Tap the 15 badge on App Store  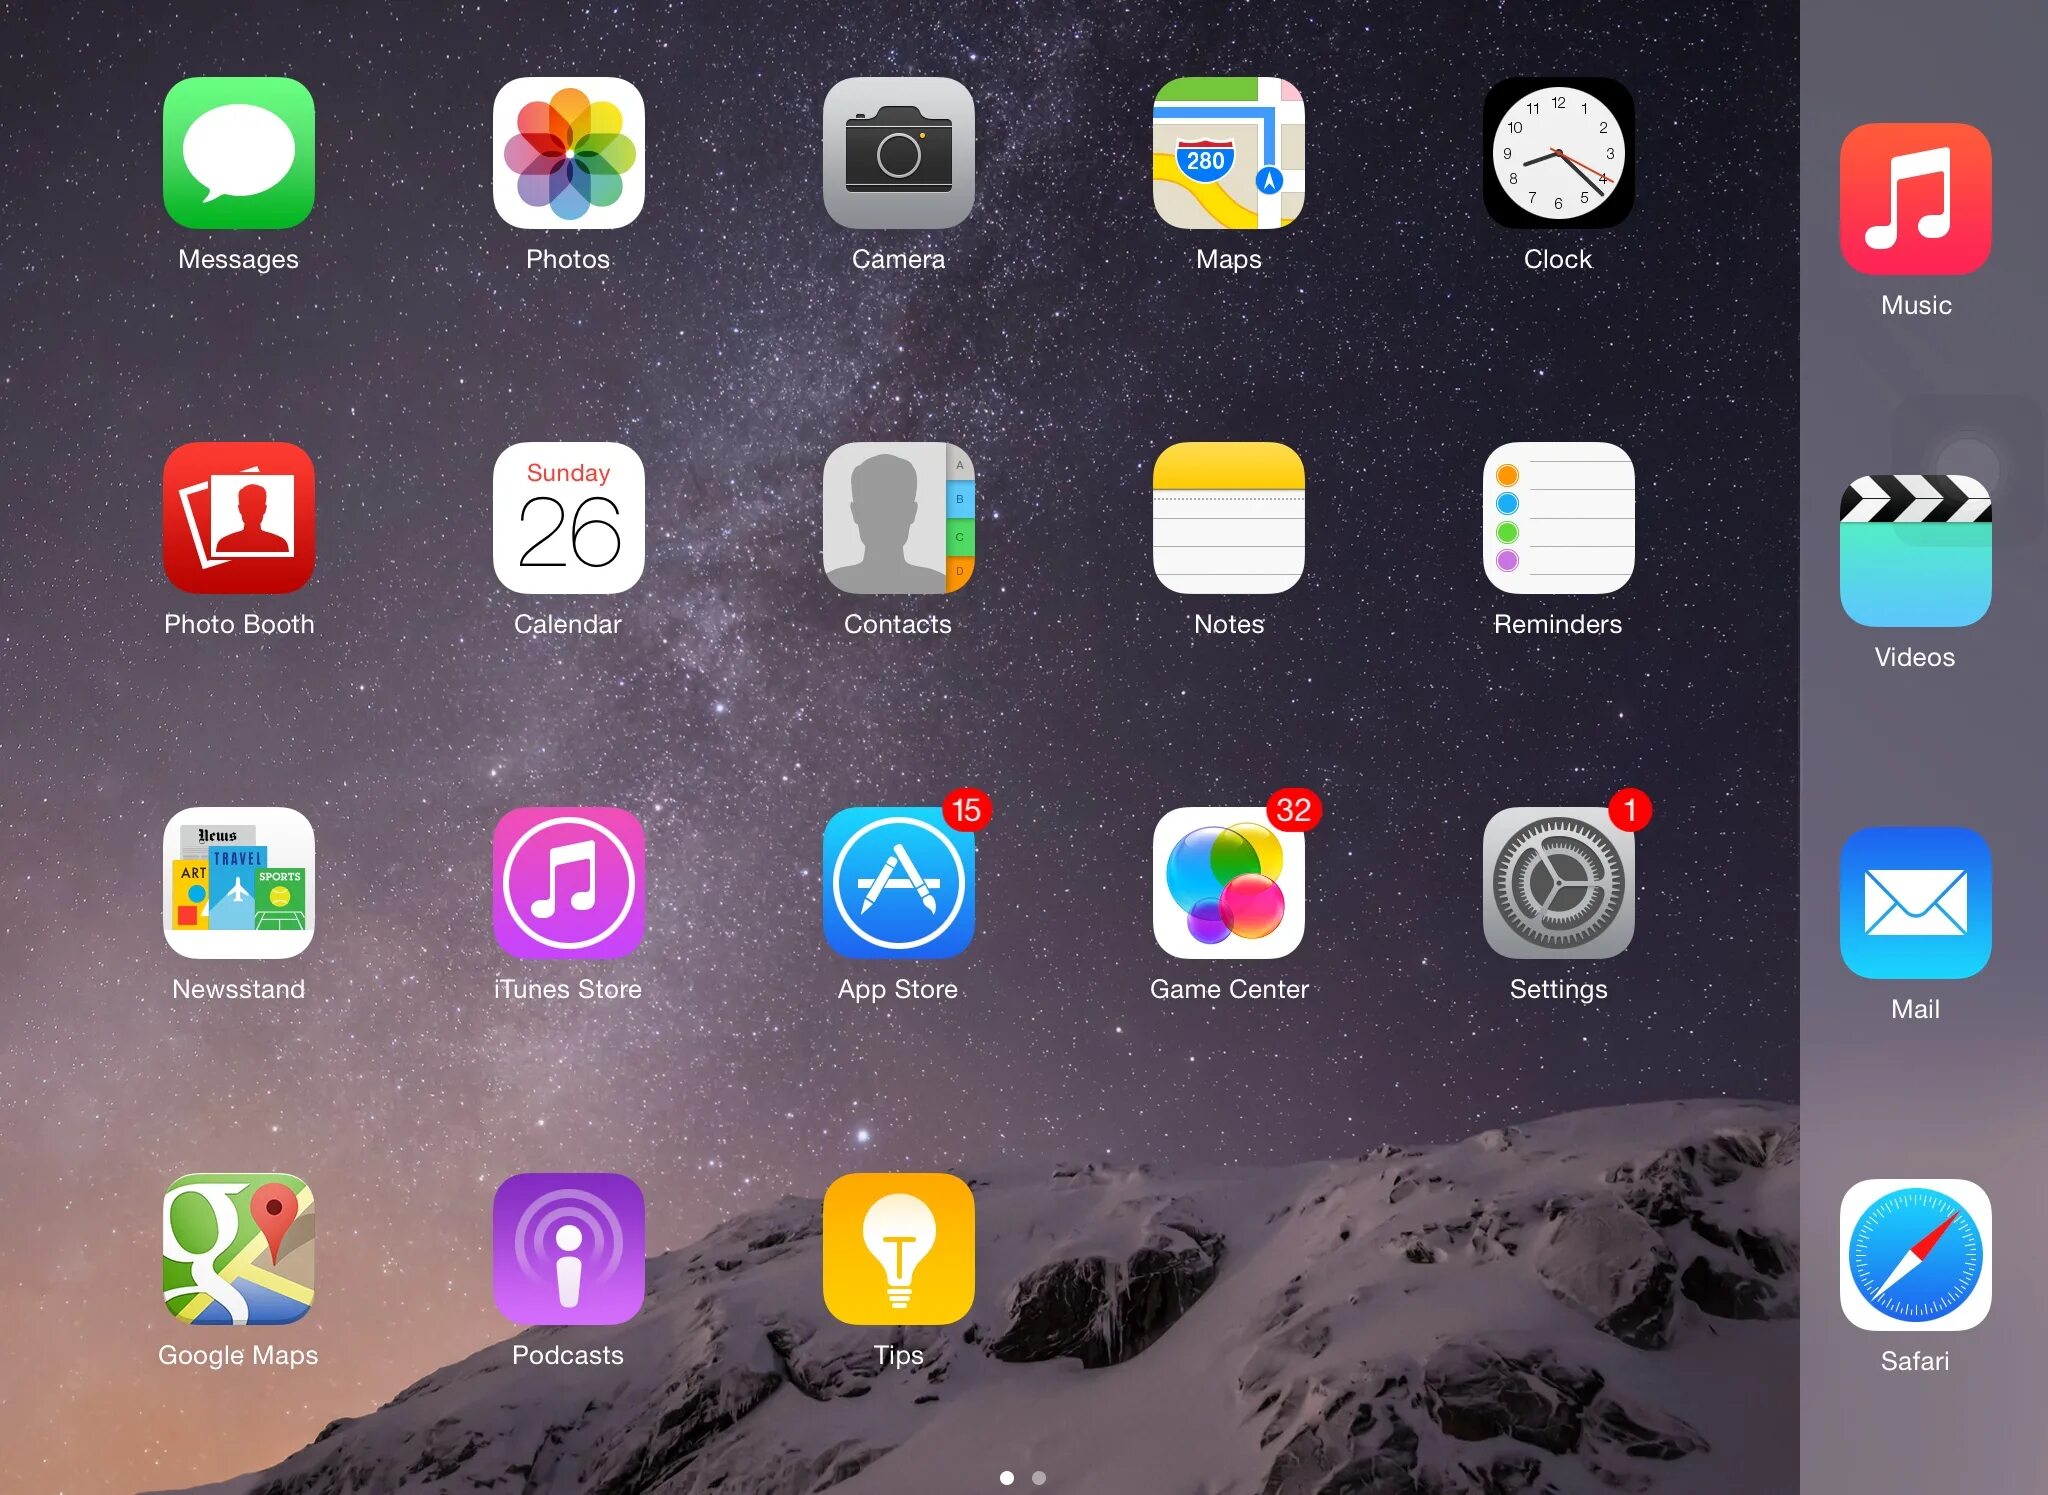point(966,809)
